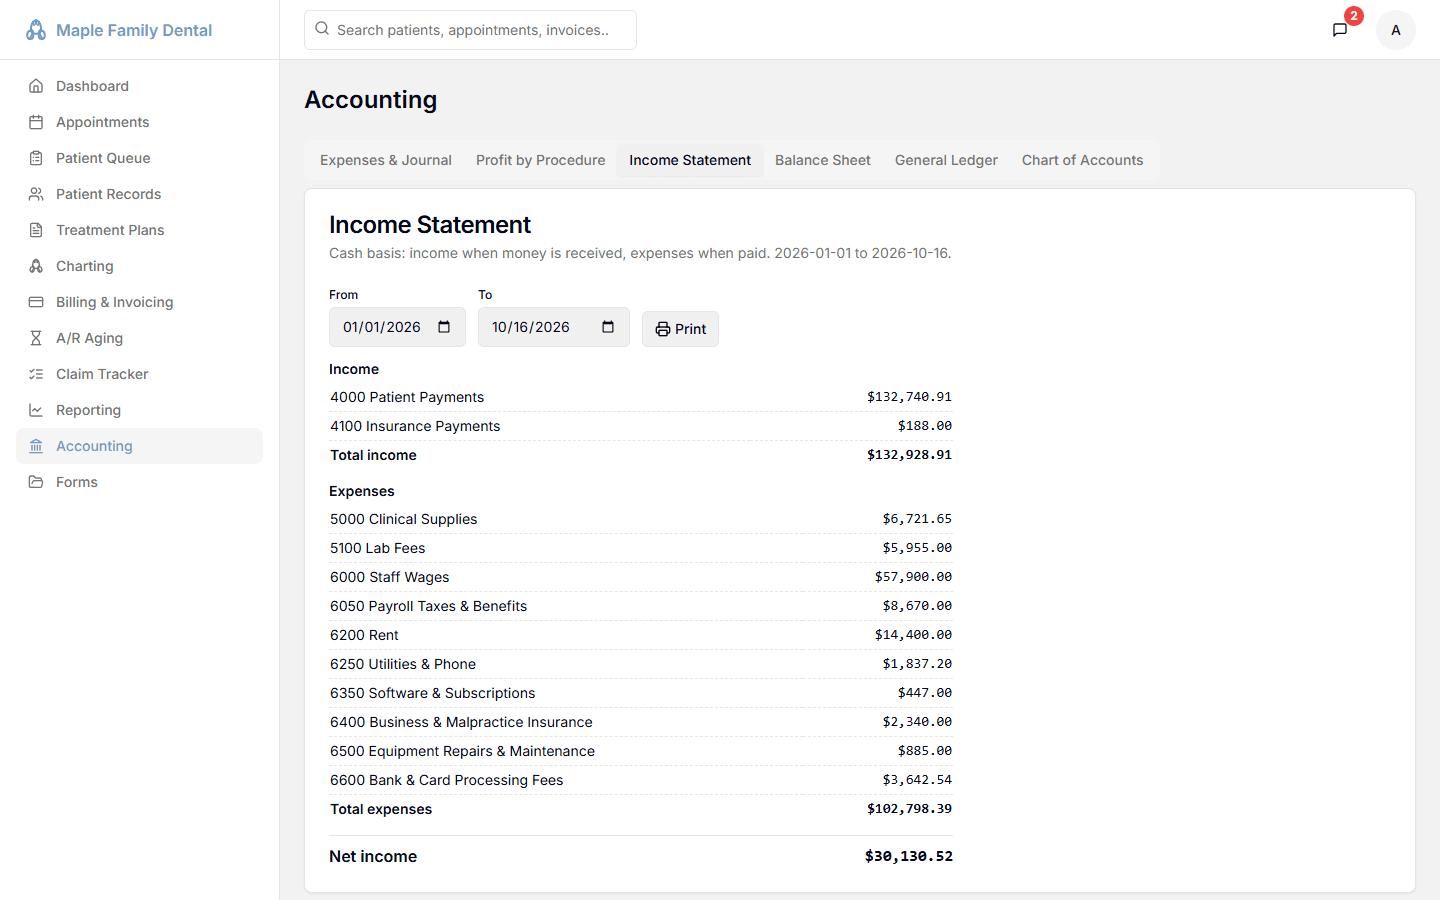This screenshot has height=900, width=1440.
Task: Click the Charting sidebar icon
Action: [36, 266]
